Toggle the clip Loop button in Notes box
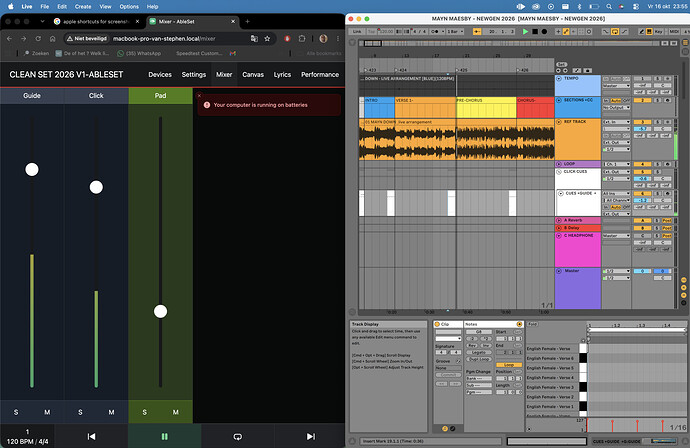The height and width of the screenshot is (448, 690). click(509, 365)
